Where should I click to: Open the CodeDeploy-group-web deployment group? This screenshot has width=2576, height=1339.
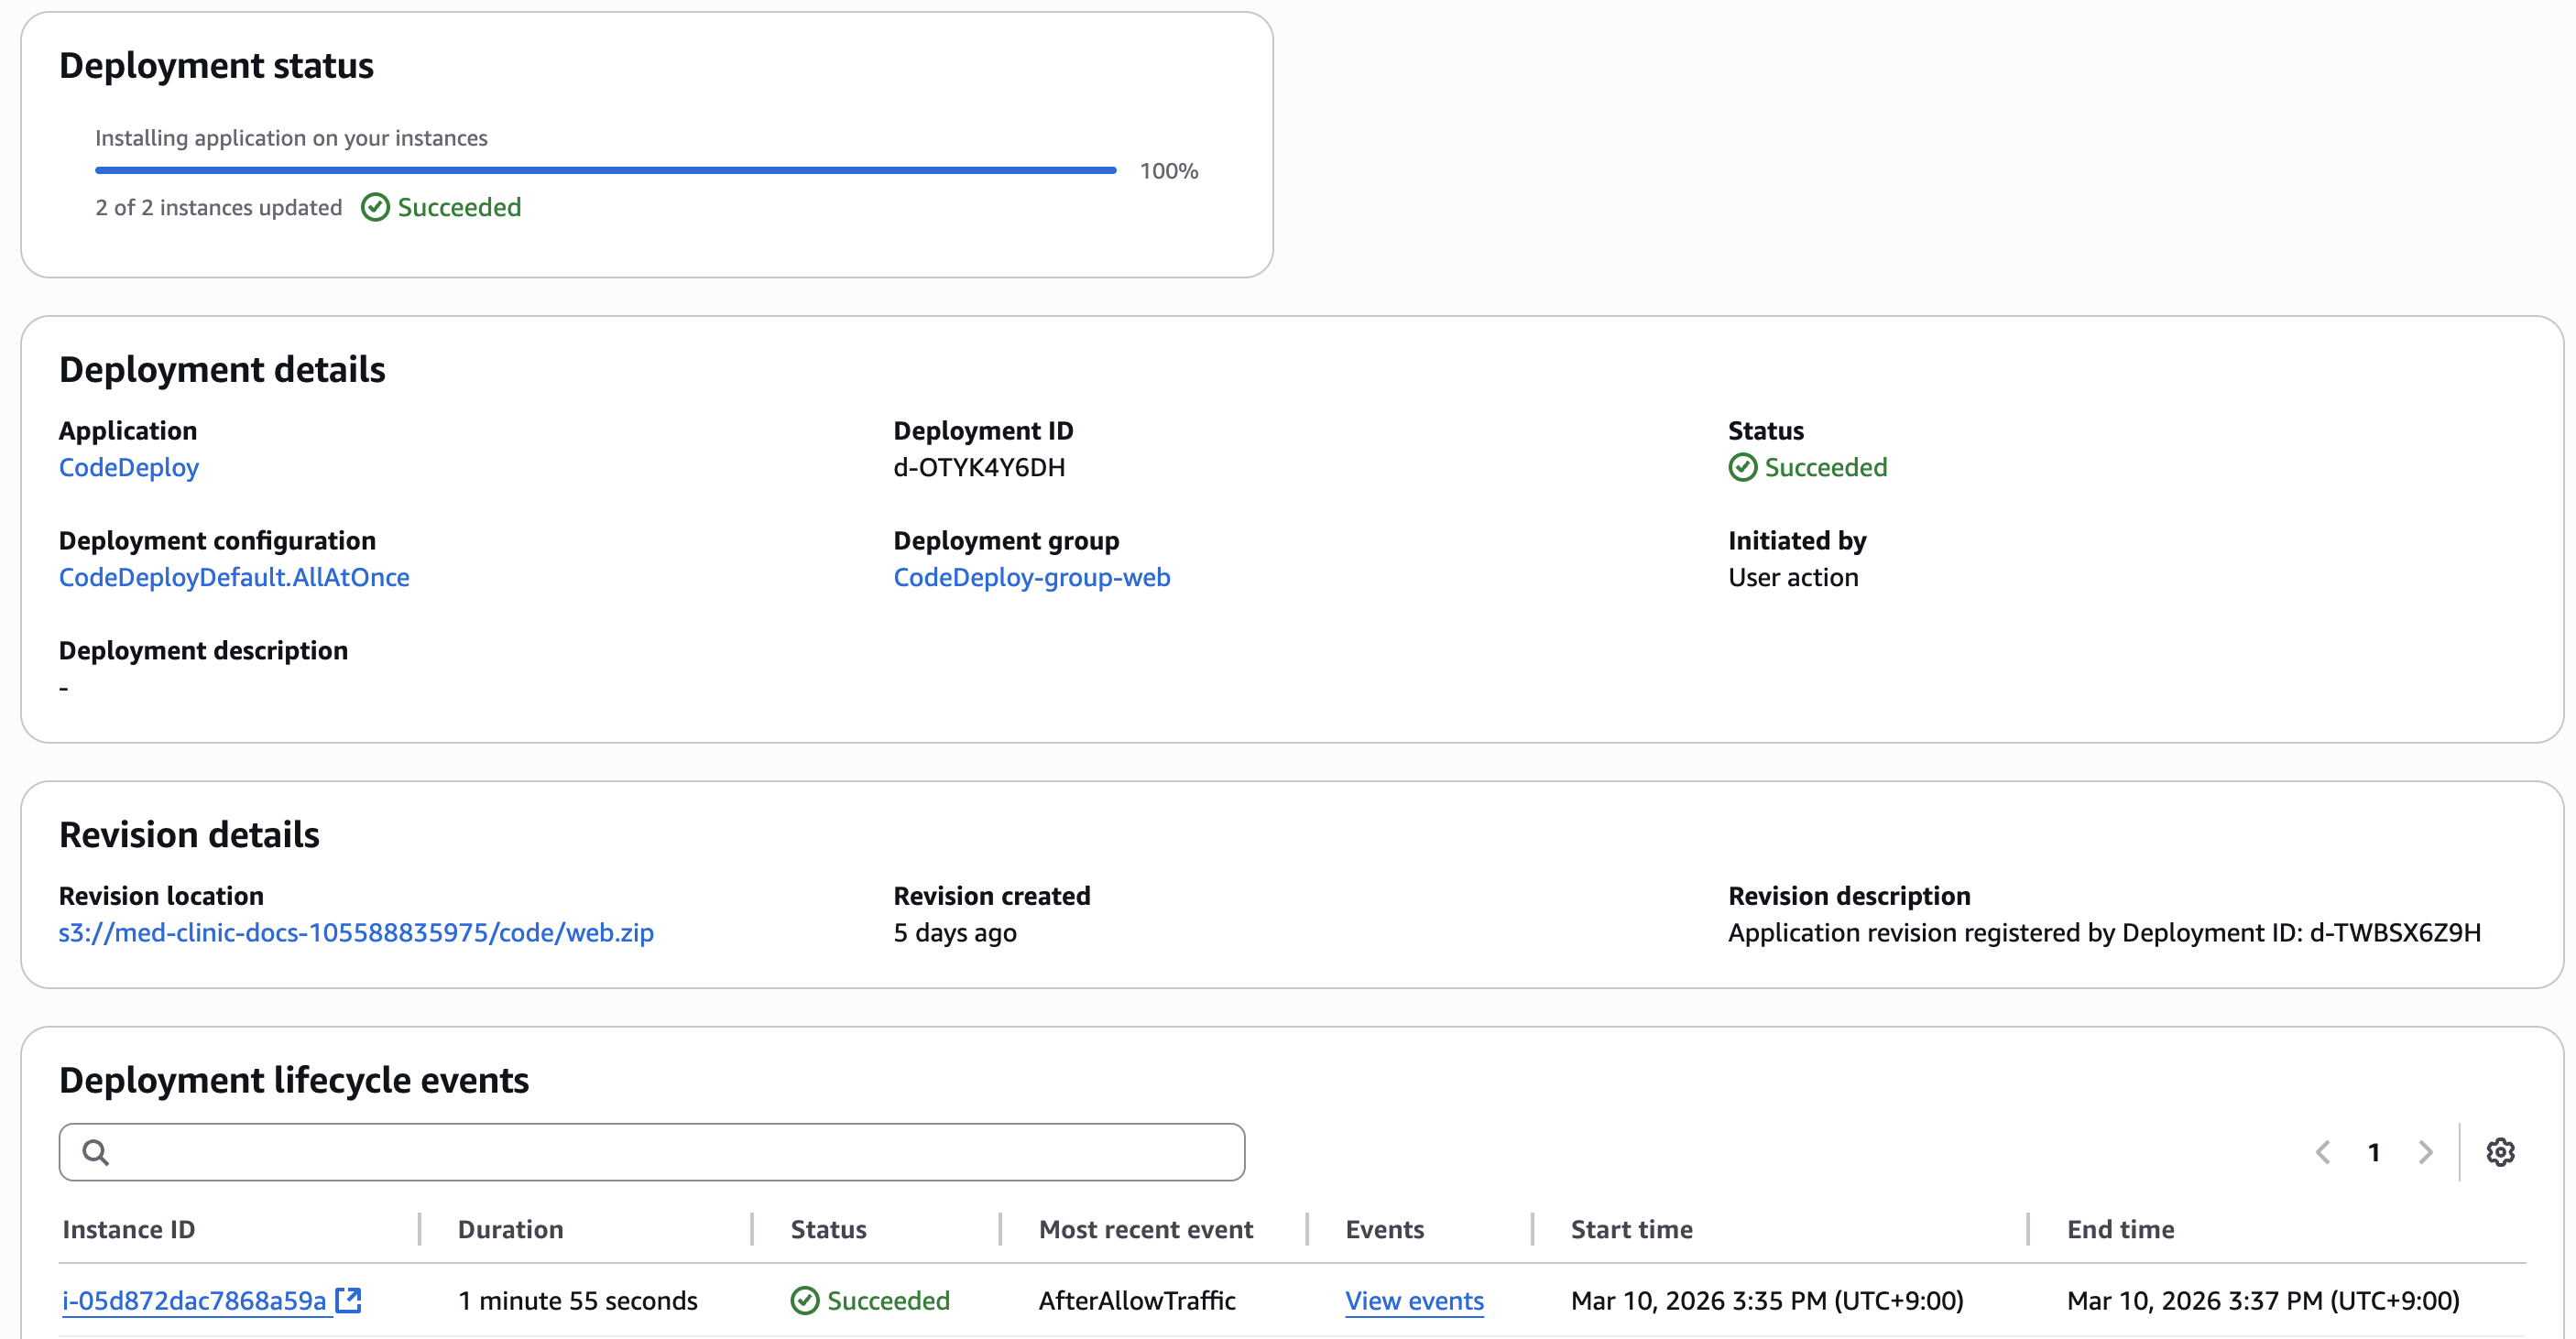click(x=1031, y=577)
